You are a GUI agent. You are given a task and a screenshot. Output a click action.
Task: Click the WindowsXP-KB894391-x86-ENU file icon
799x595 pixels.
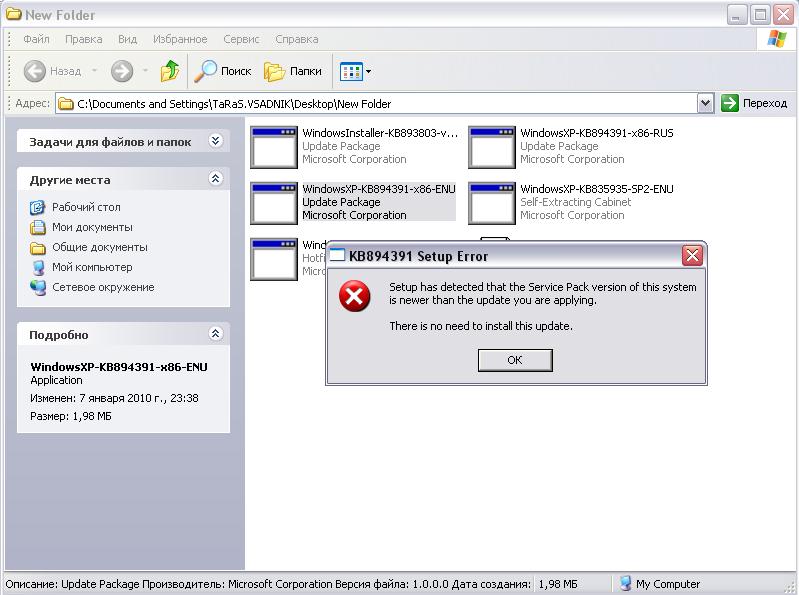click(273, 203)
